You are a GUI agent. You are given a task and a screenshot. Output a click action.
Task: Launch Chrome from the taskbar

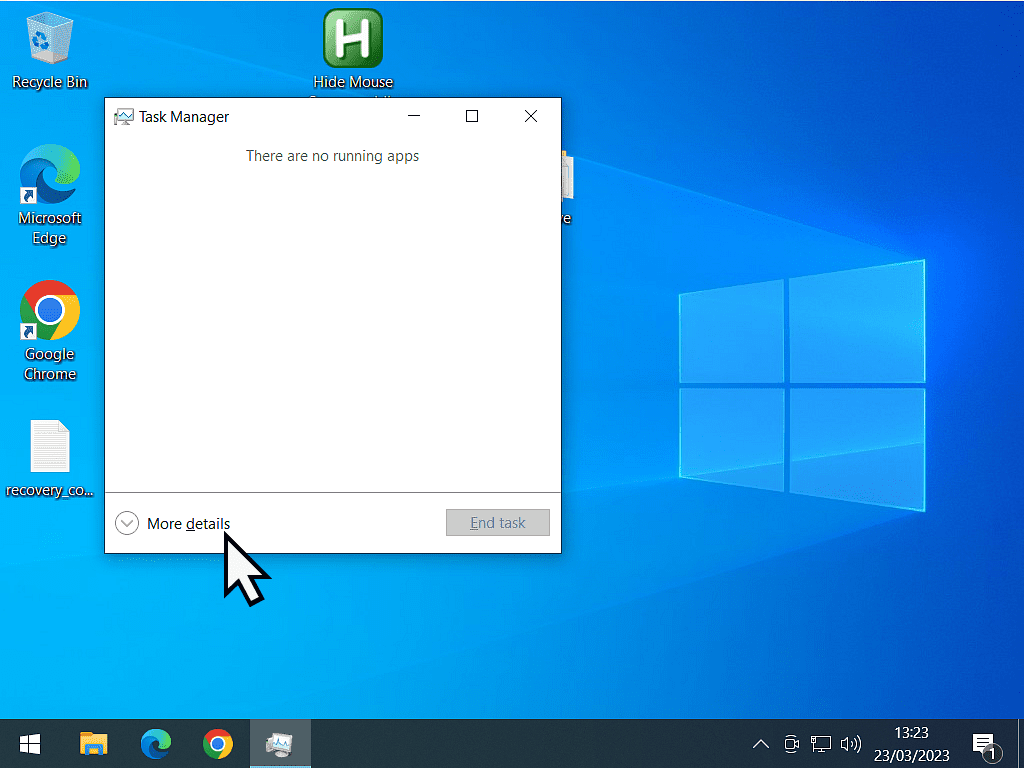[x=217, y=744]
